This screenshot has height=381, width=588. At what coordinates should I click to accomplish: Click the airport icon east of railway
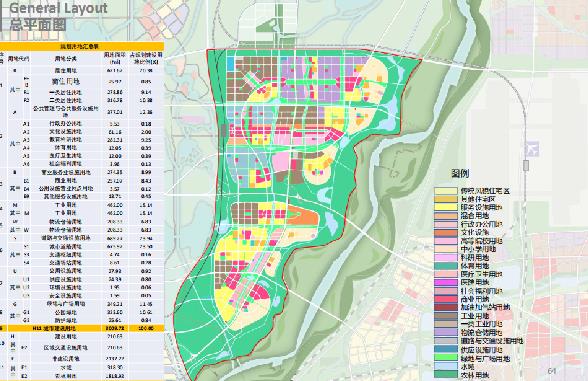point(532,148)
